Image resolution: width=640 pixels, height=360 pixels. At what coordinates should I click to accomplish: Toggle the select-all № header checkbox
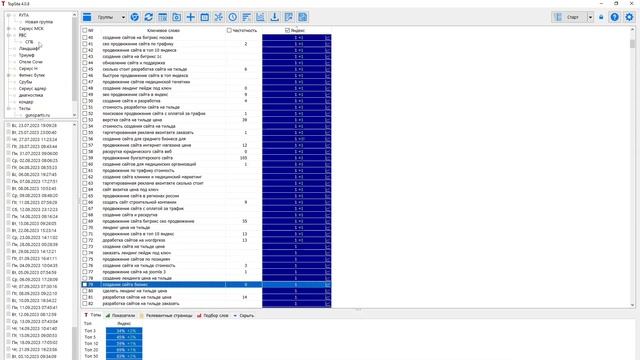pos(85,30)
